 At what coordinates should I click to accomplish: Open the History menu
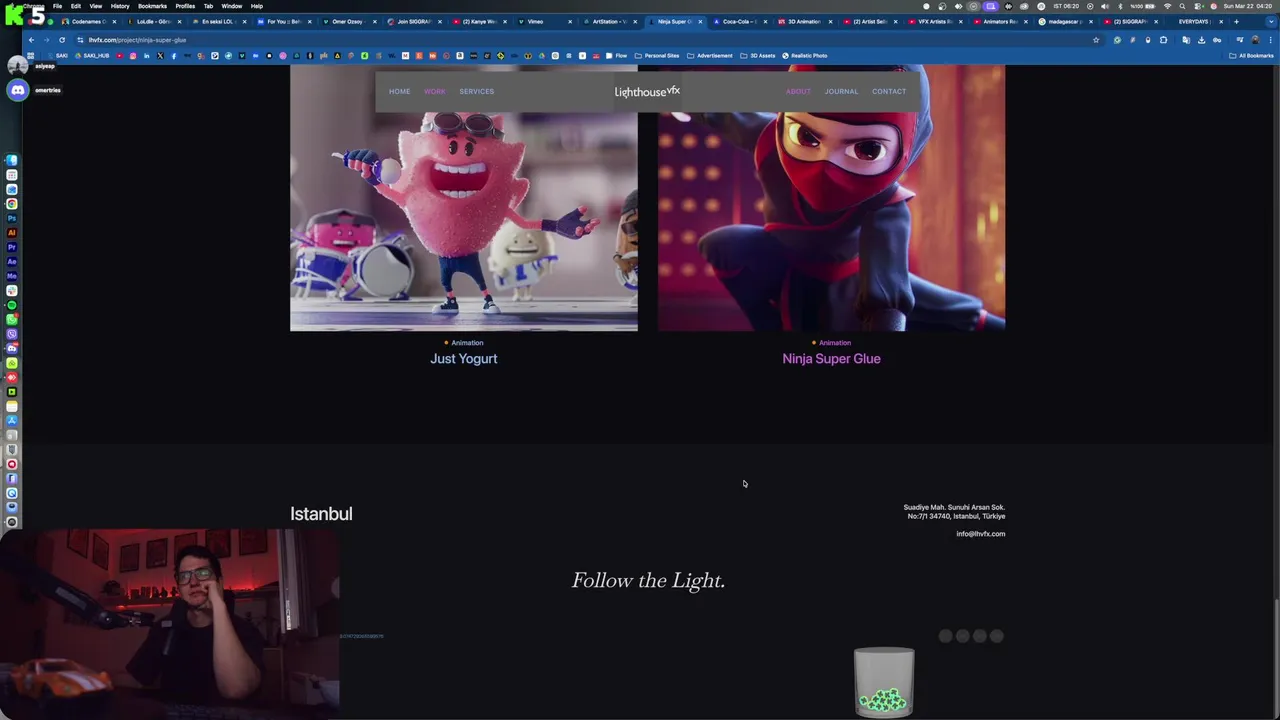click(120, 6)
